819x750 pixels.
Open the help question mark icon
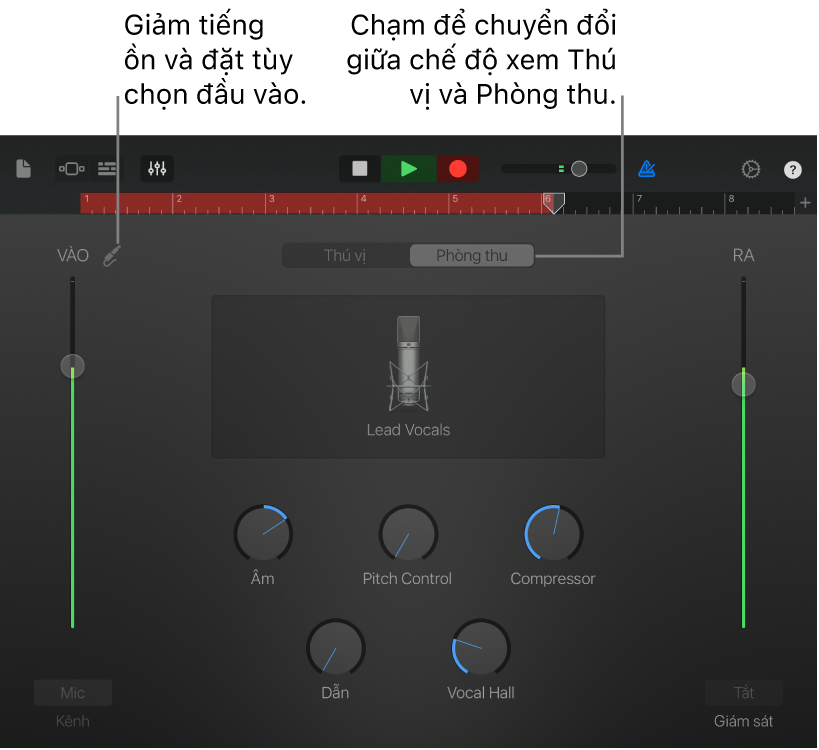pos(792,170)
